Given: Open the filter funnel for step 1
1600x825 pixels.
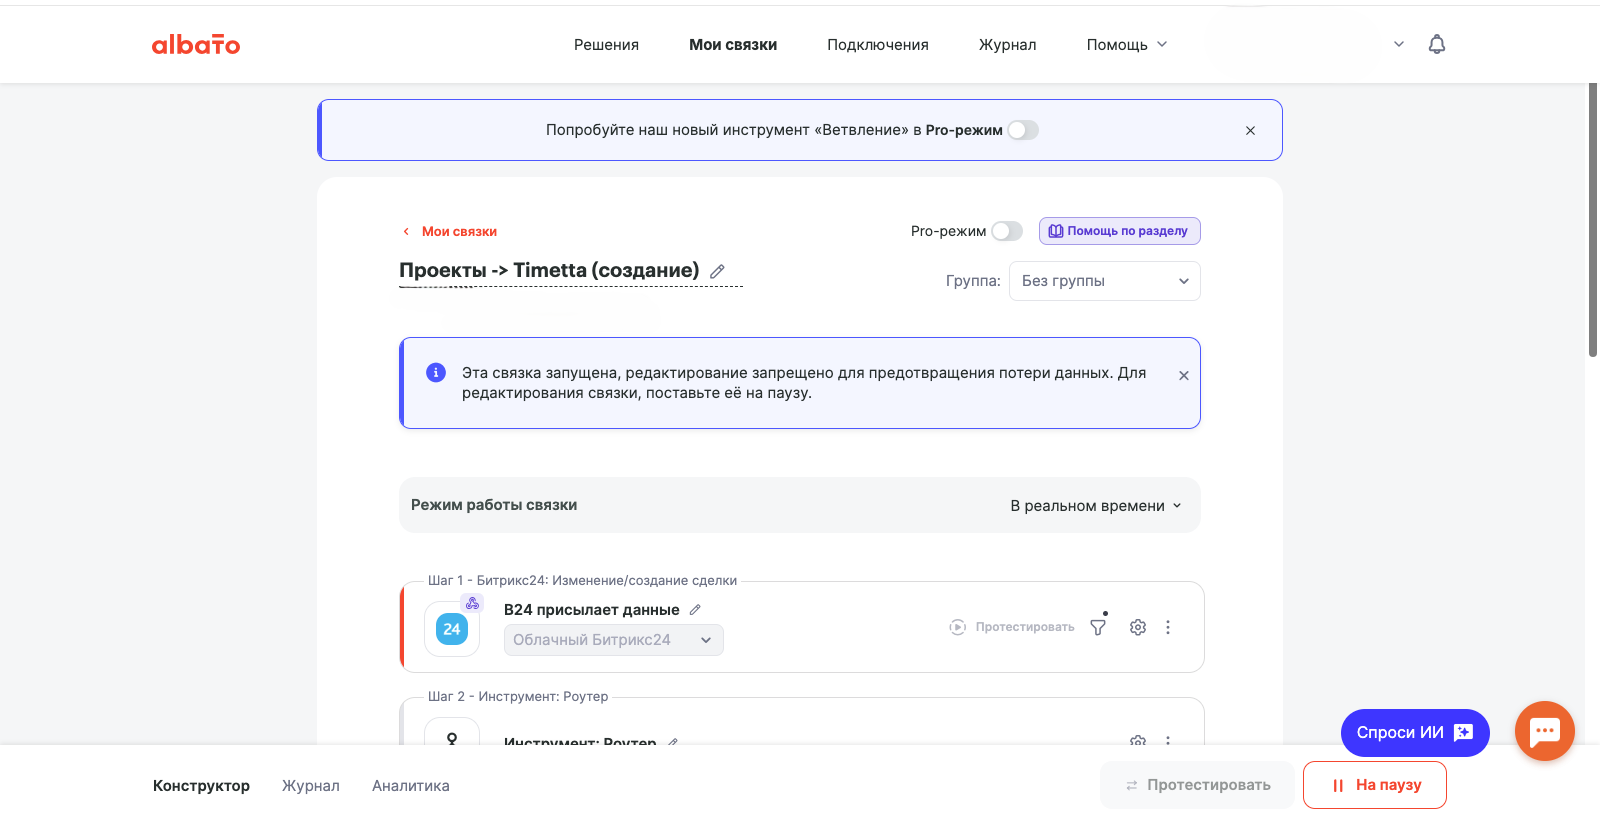Looking at the screenshot, I should pos(1098,627).
